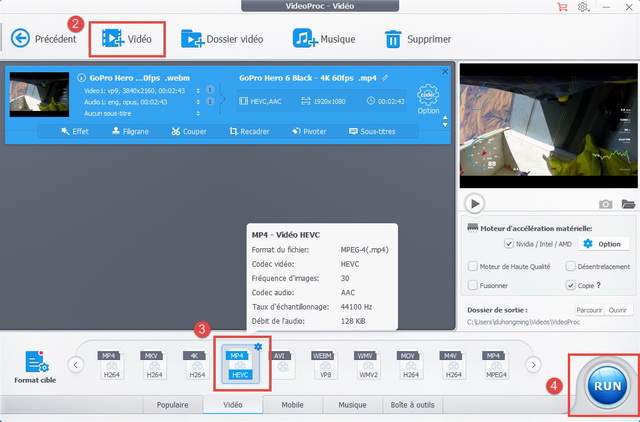Open the Format cible settings

pos(36,367)
